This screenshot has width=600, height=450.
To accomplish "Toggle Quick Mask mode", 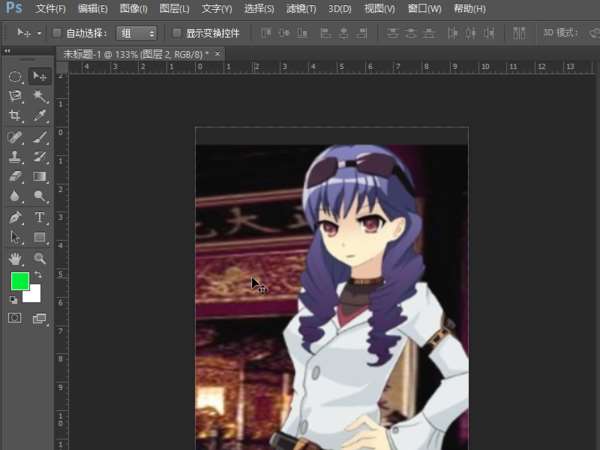I will click(x=15, y=318).
